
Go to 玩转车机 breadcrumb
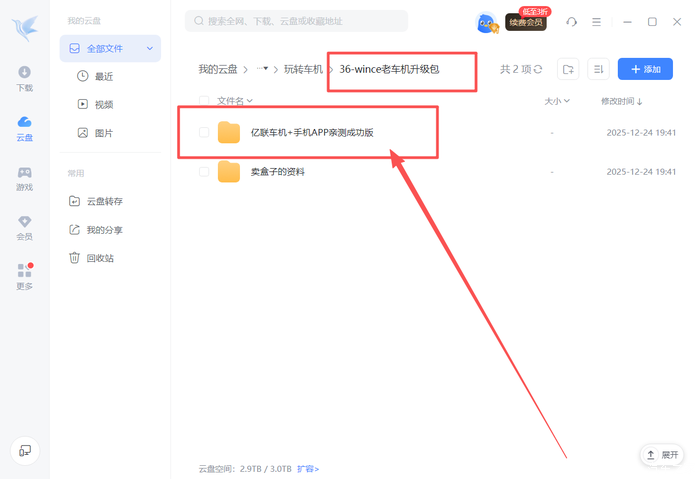click(x=303, y=69)
